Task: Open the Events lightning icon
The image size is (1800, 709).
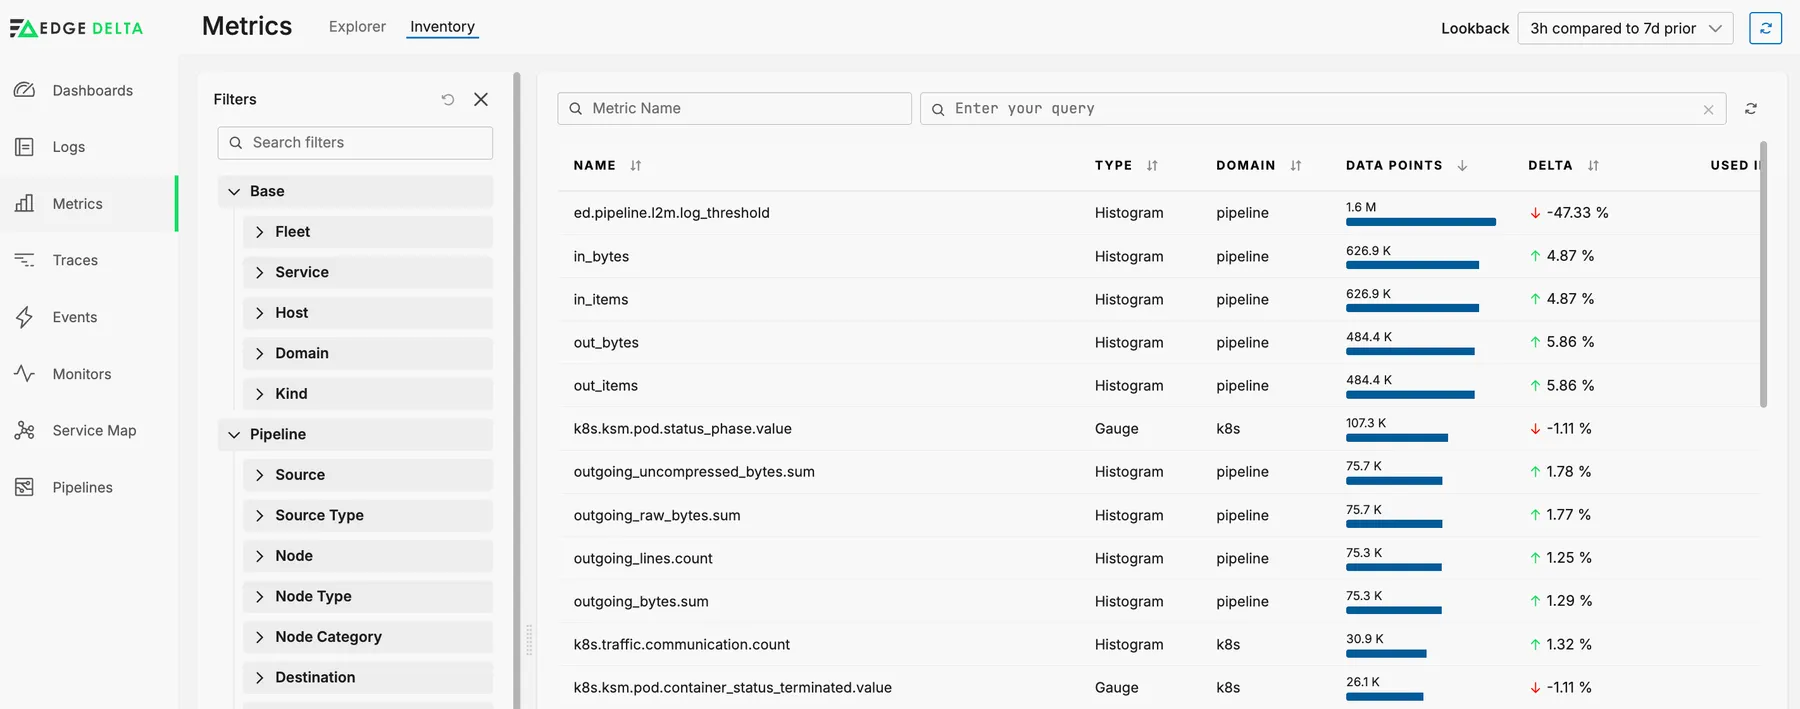Action: pos(25,317)
